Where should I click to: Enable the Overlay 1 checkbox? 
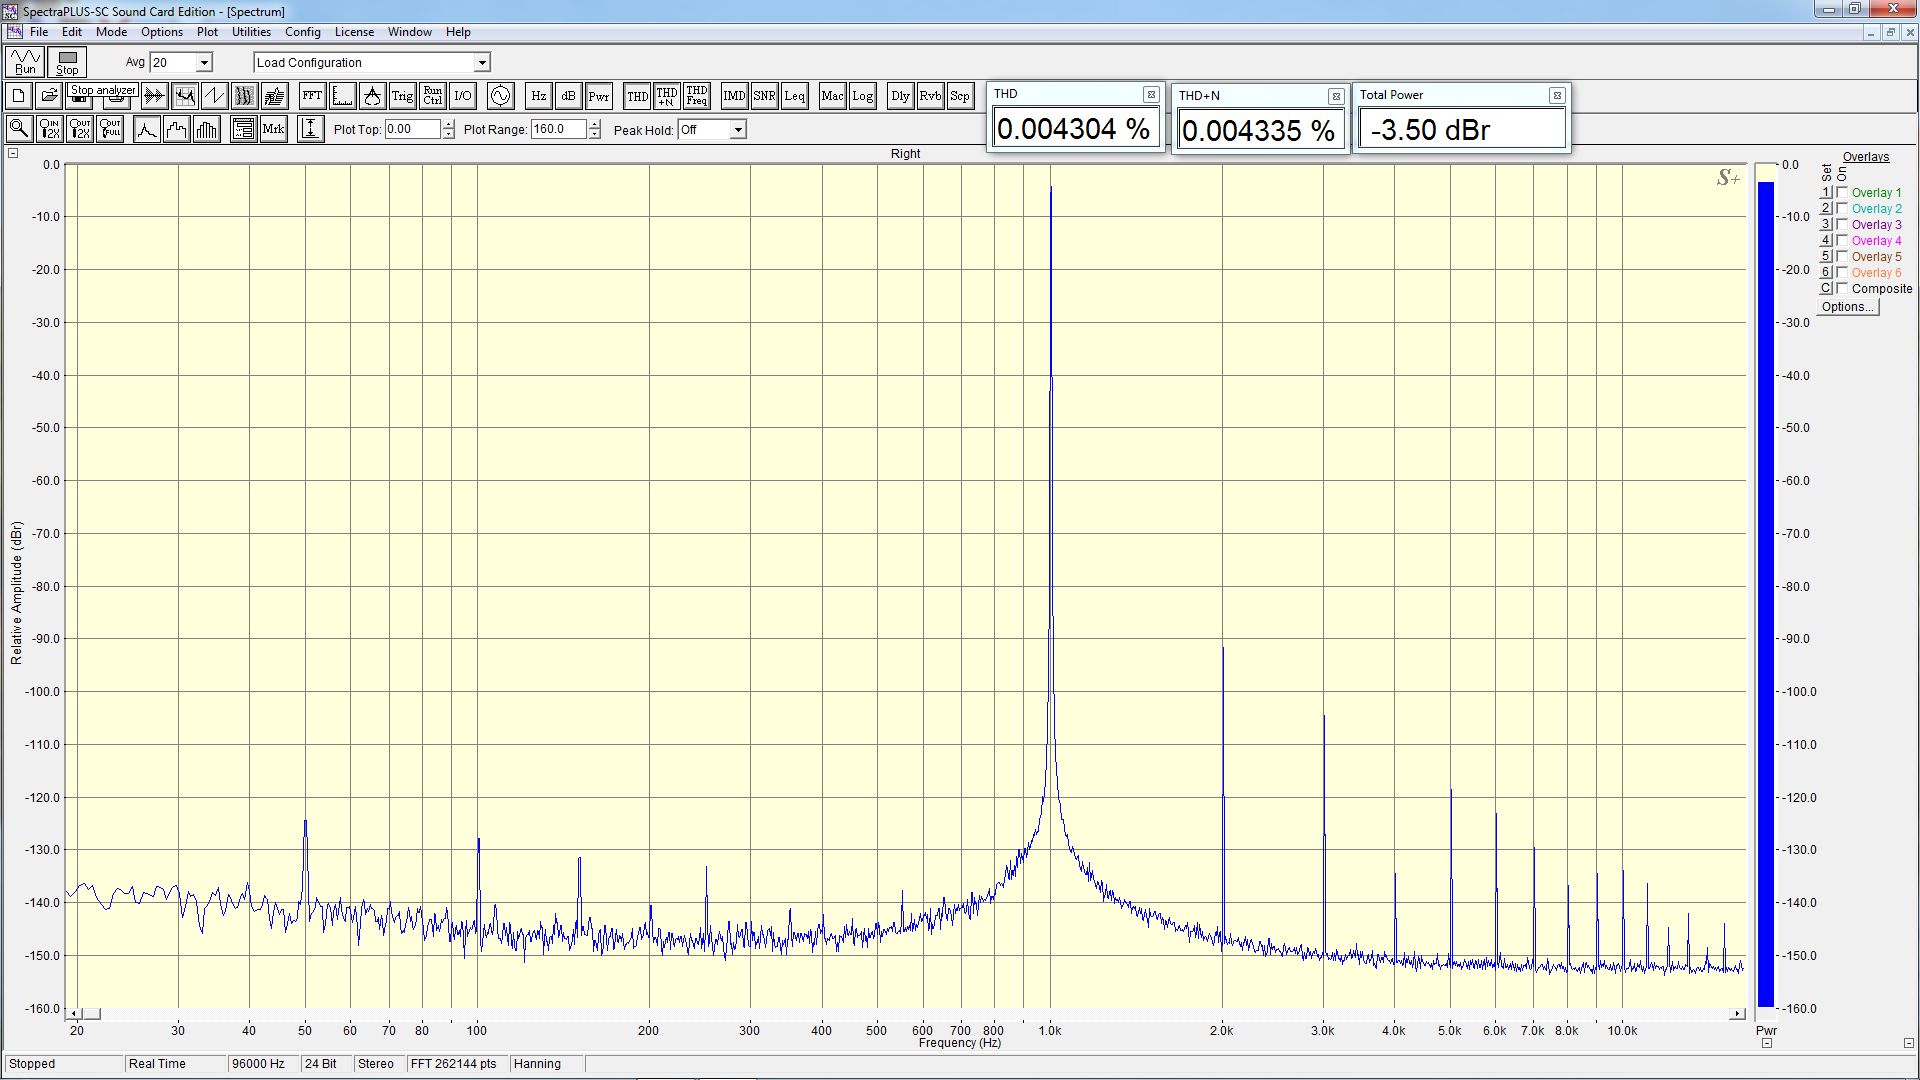1842,192
